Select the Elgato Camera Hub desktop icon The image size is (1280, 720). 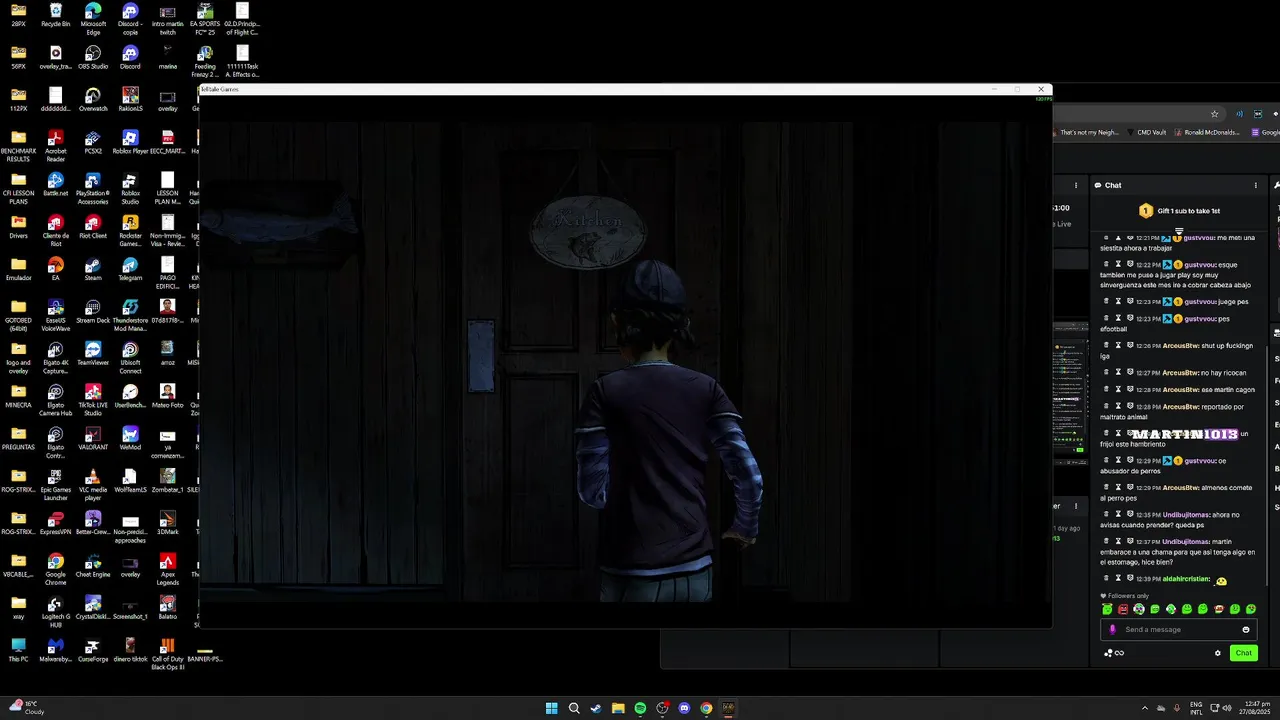coord(56,400)
